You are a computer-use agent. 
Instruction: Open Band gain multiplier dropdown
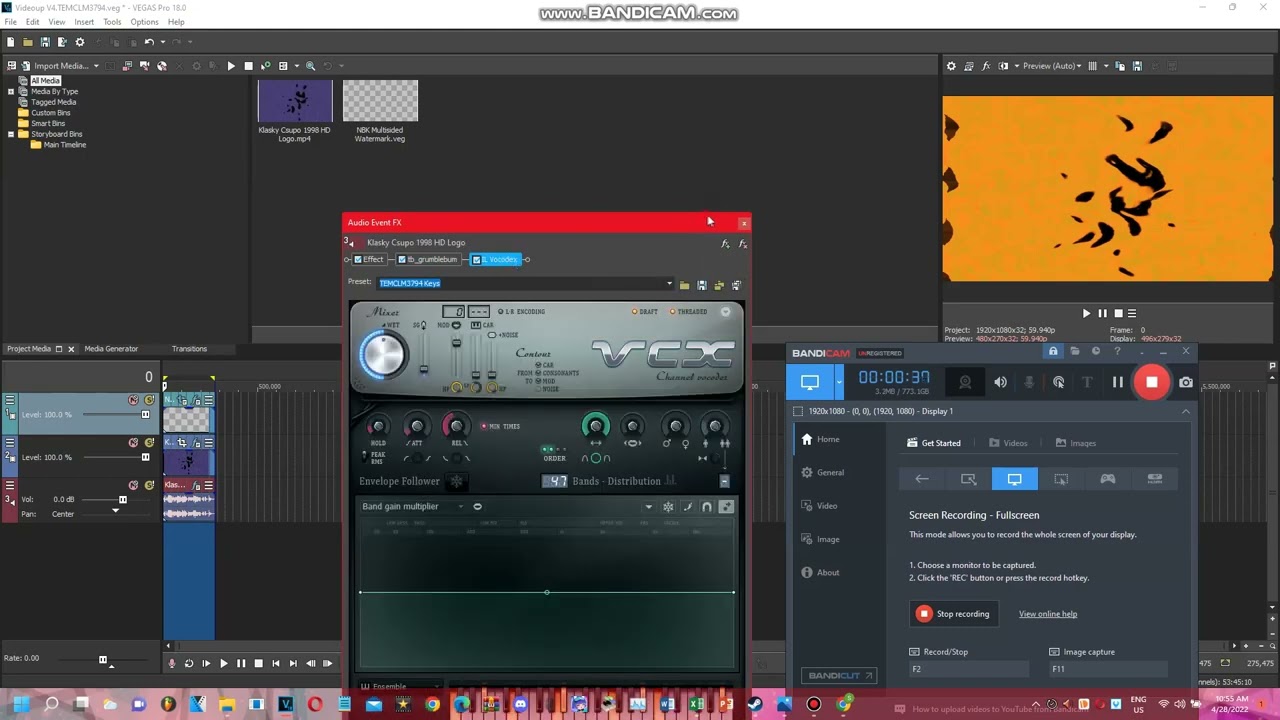(461, 507)
